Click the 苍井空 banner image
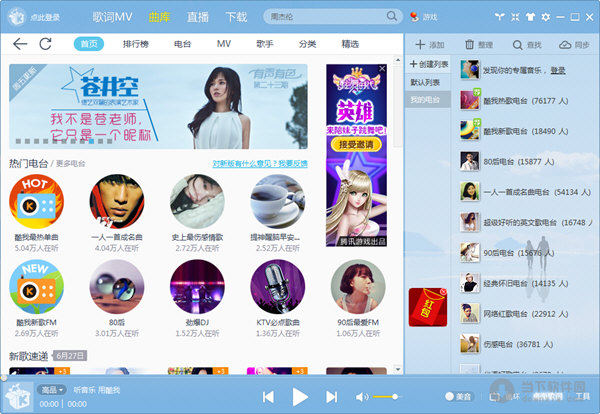 coord(158,106)
